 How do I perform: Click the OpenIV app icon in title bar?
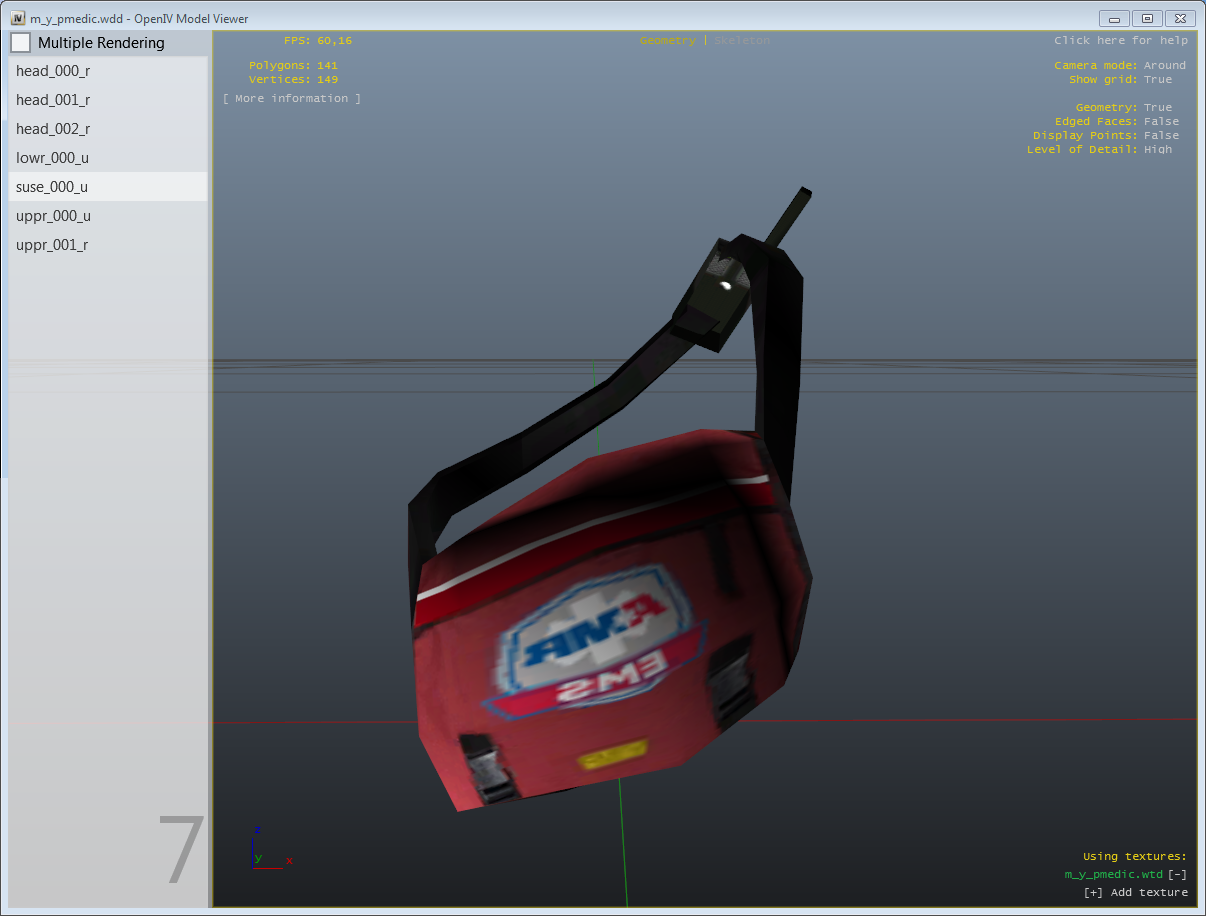pos(18,18)
